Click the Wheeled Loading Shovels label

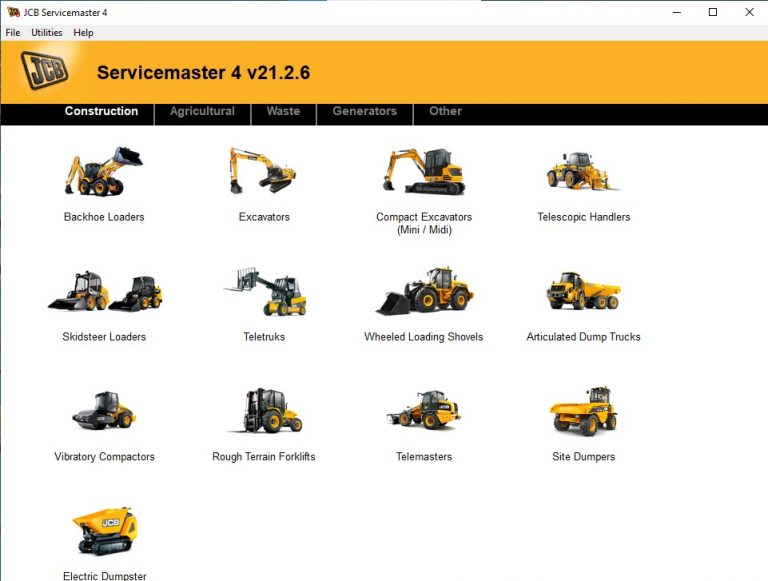[x=424, y=337]
